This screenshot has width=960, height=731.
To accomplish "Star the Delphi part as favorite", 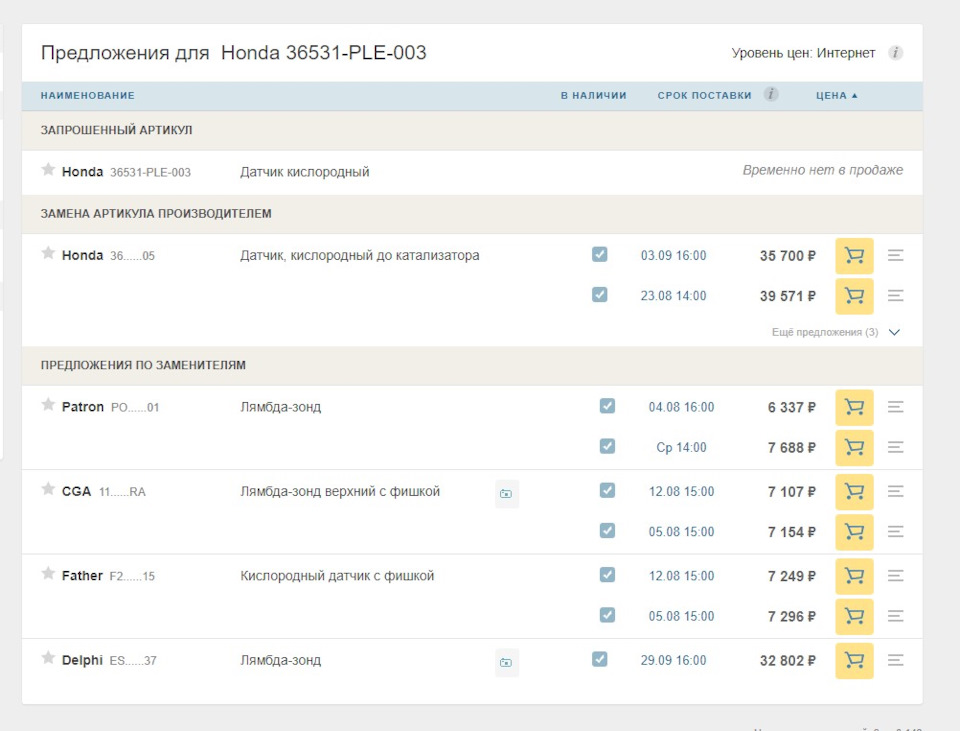I will pyautogui.click(x=48, y=658).
